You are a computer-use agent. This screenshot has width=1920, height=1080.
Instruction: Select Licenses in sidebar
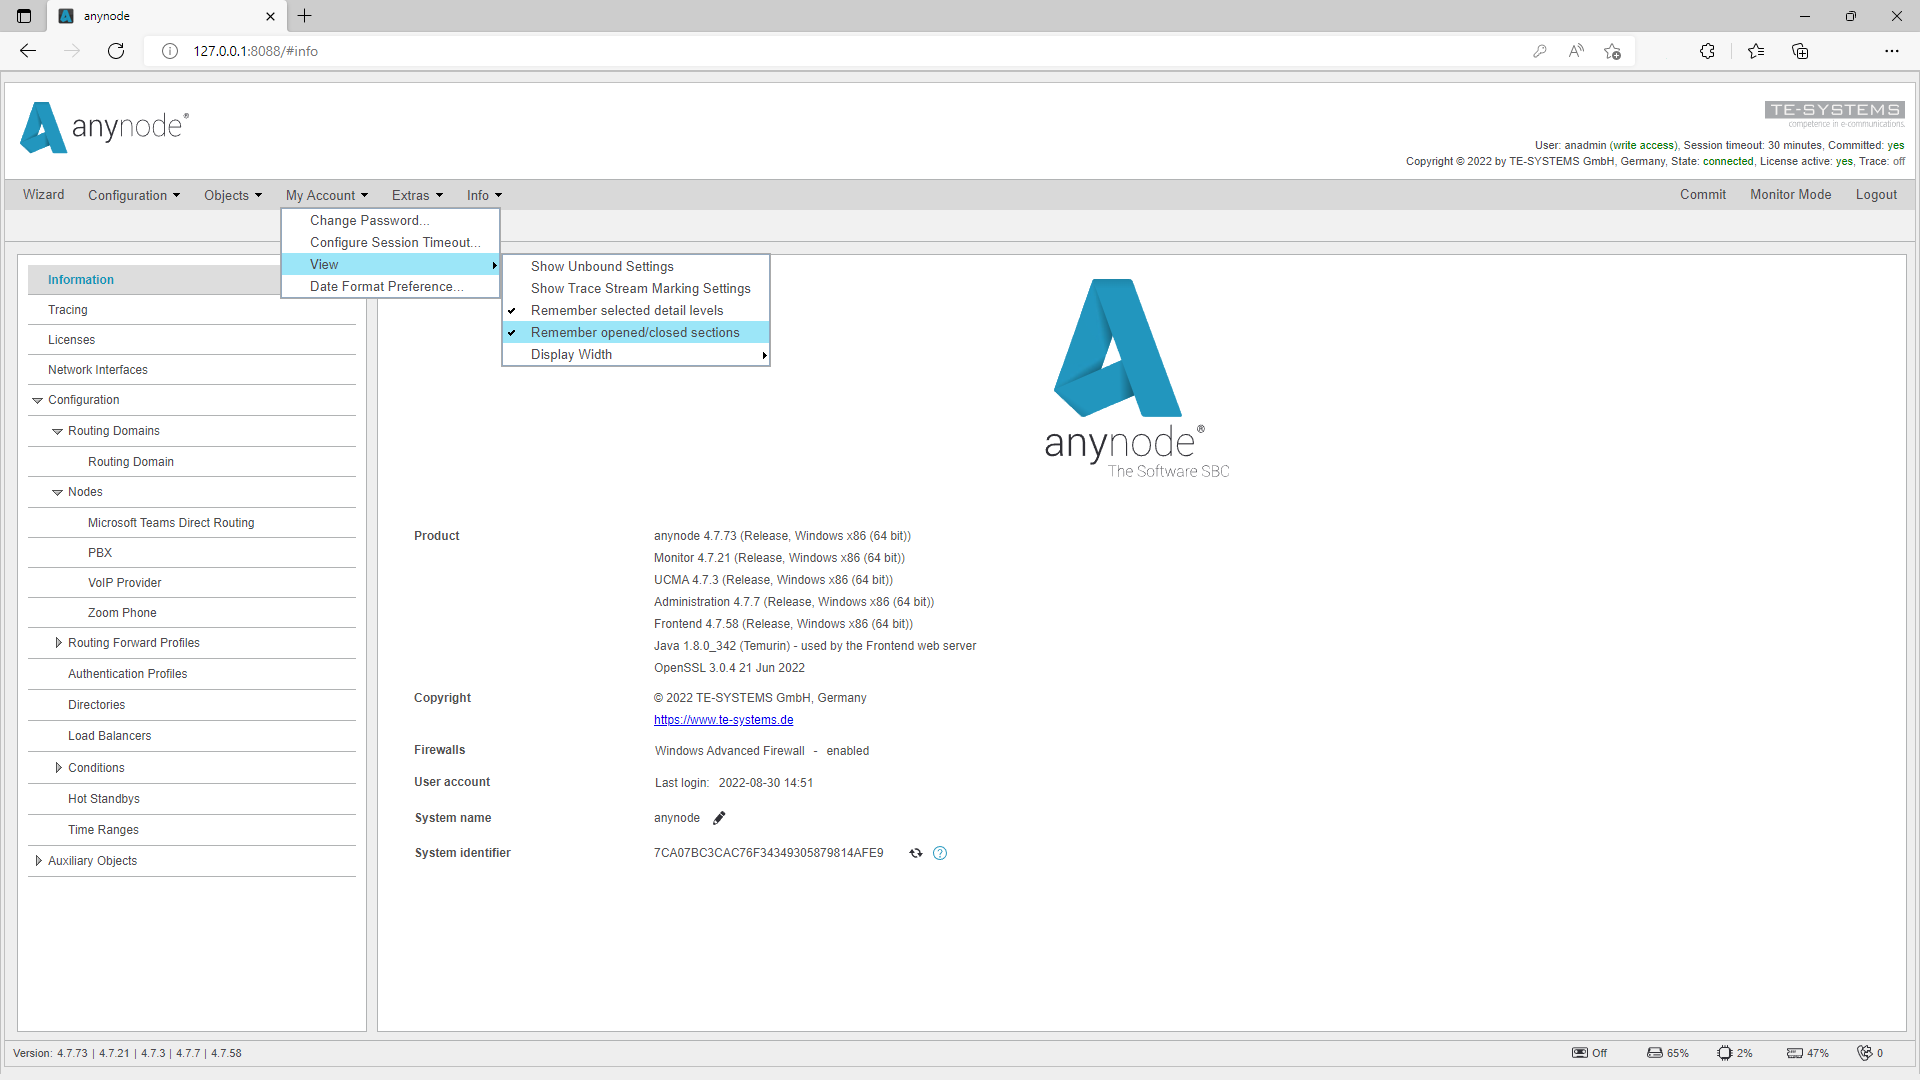[x=192, y=340]
